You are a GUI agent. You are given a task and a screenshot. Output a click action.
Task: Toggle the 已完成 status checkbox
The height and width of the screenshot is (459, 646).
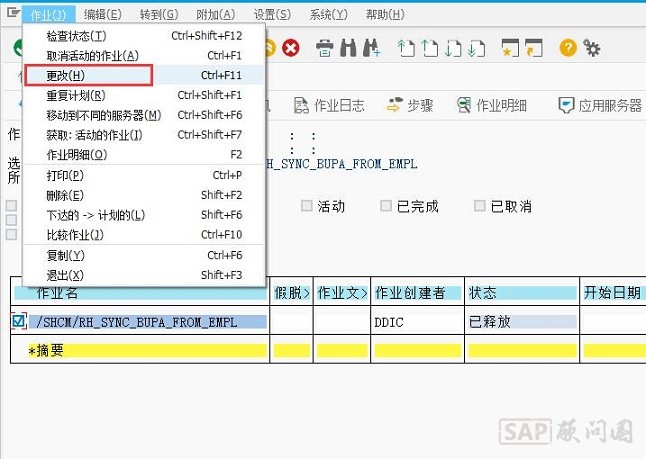(386, 206)
